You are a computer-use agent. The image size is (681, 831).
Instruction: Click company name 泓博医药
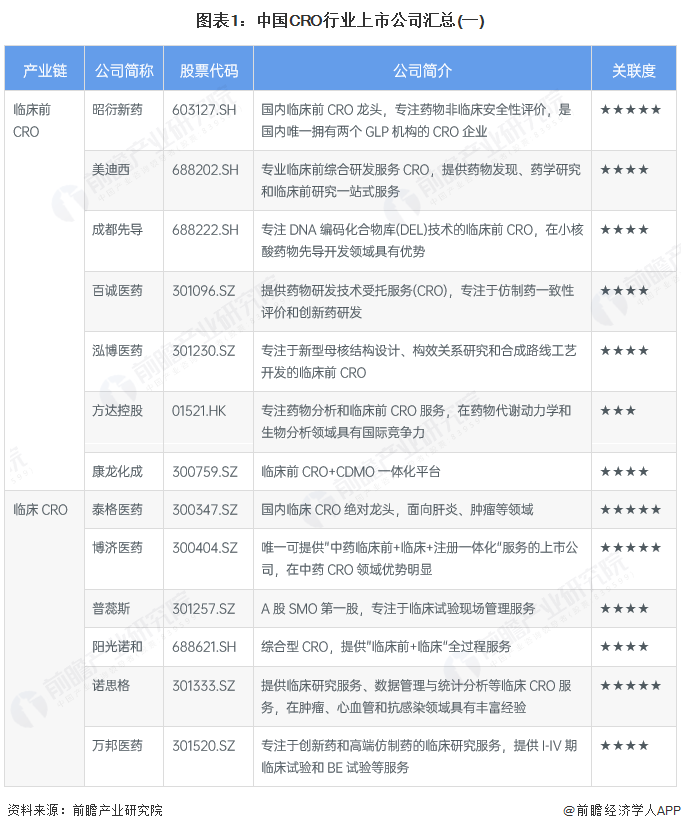point(117,350)
